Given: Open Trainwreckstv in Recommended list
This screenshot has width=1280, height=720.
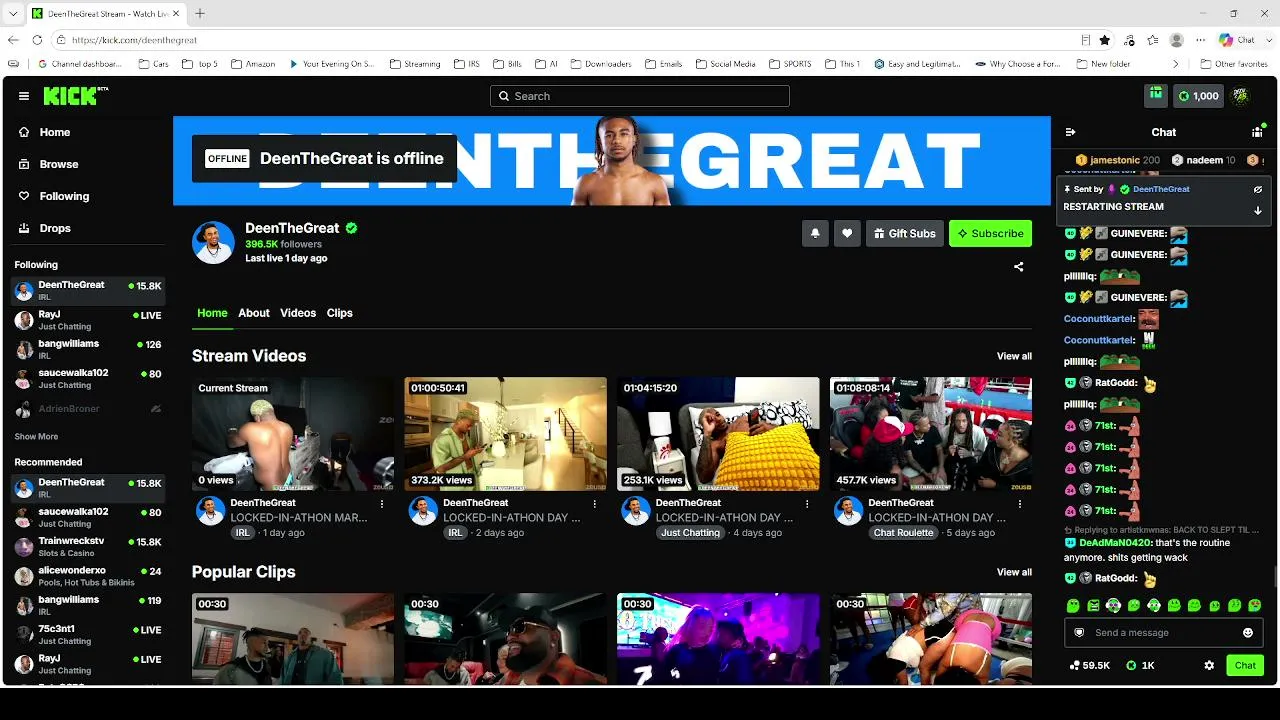Looking at the screenshot, I should 88,547.
